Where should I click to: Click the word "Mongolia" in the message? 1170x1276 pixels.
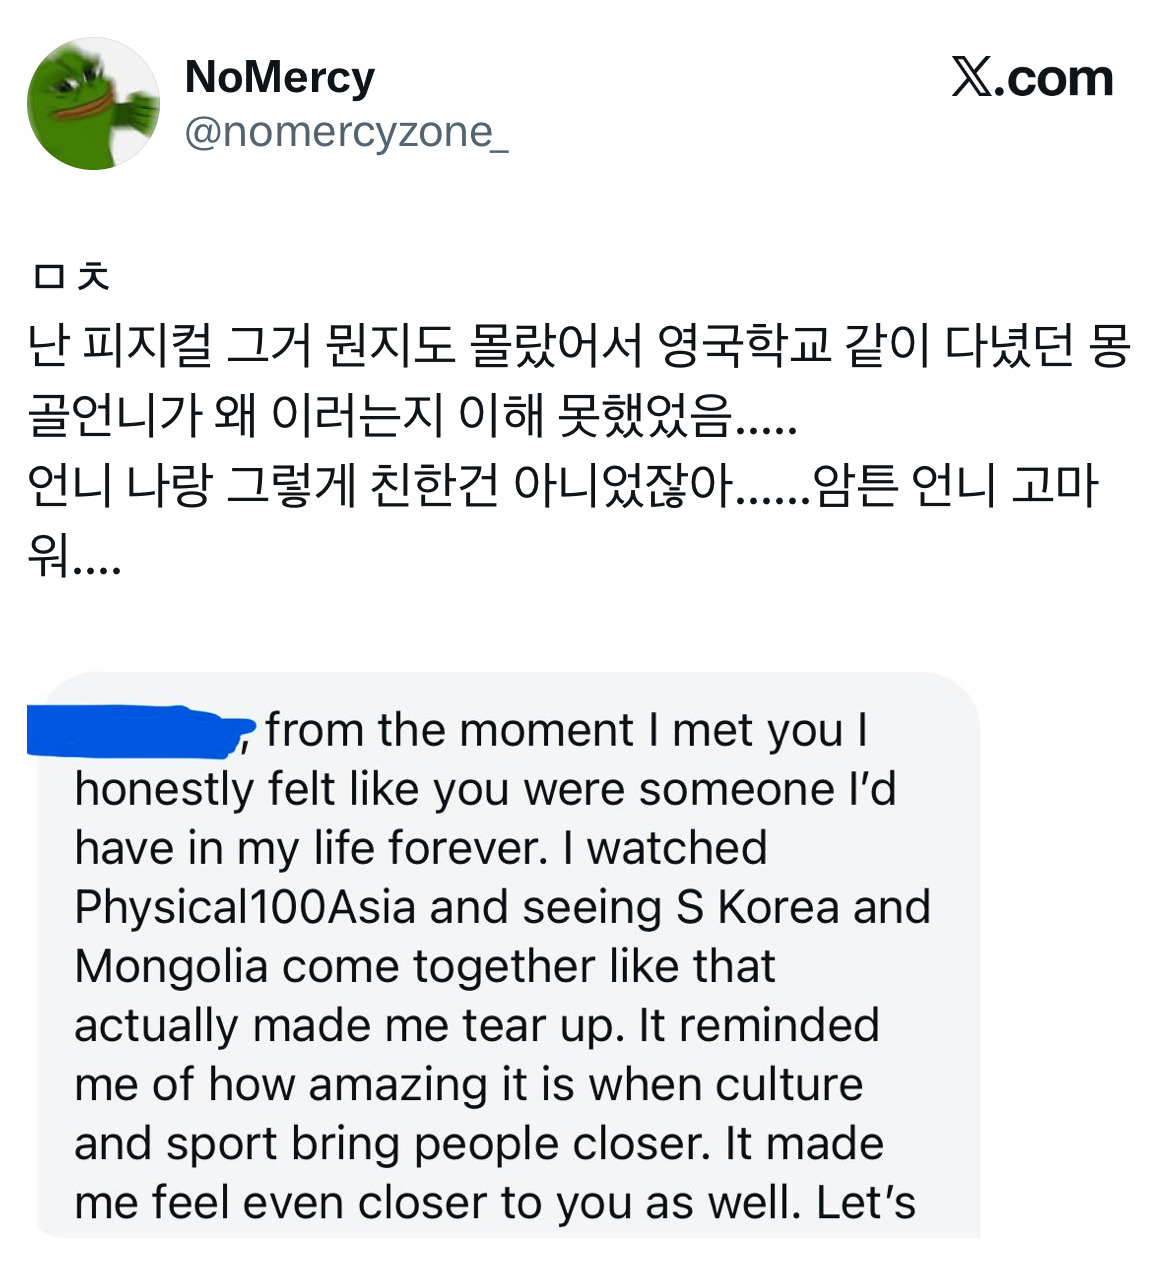pos(171,967)
